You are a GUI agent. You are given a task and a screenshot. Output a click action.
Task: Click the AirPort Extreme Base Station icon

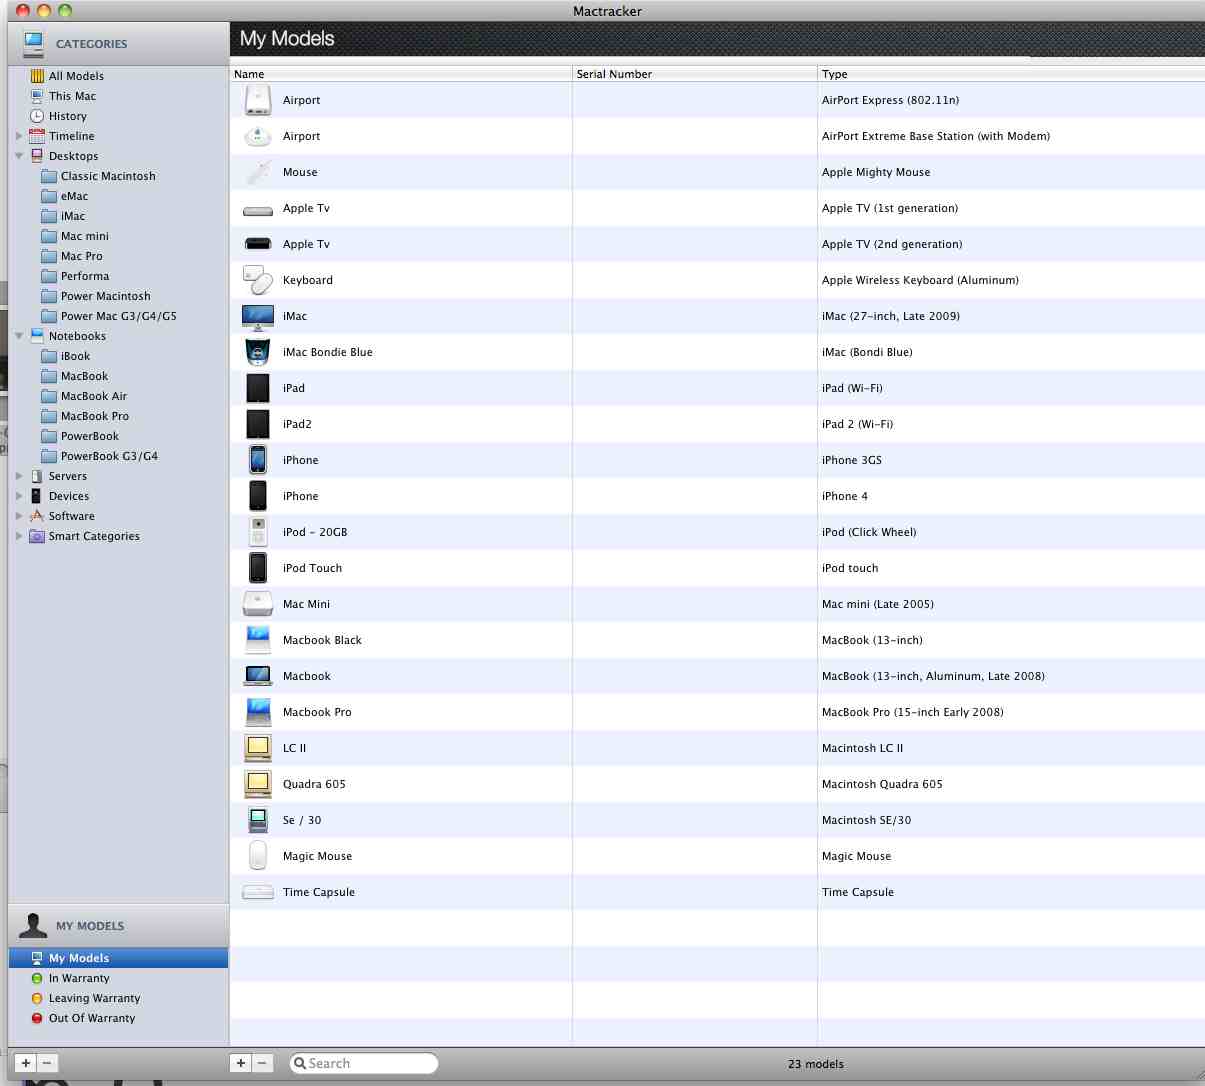[x=258, y=136]
